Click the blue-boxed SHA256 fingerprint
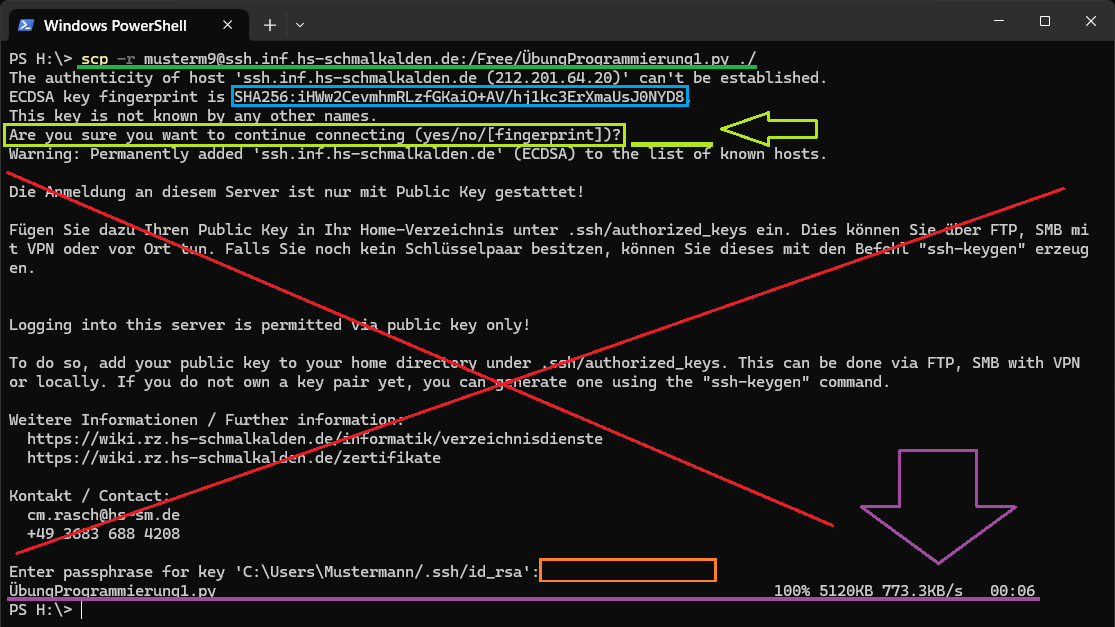 click(x=460, y=97)
